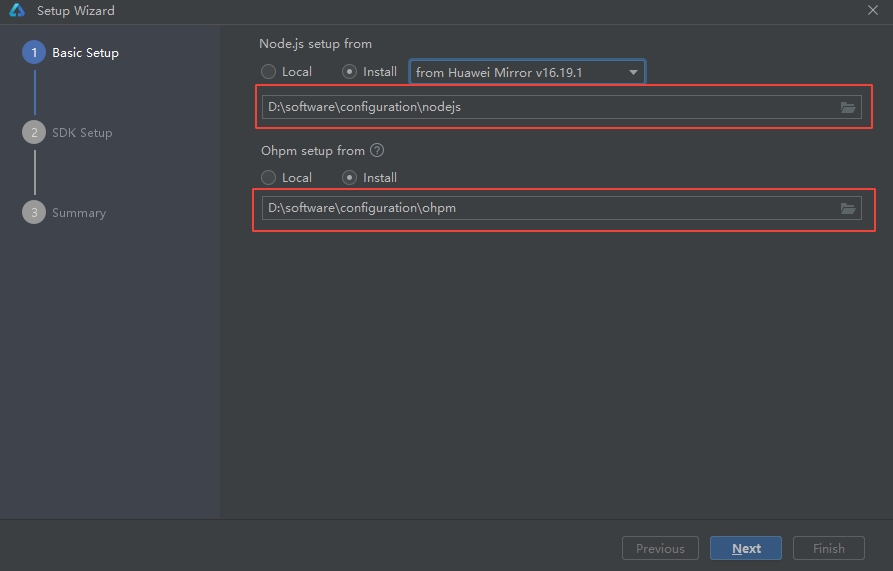This screenshot has width=893, height=571.
Task: Click the step 1 number circle
Action: pos(34,53)
